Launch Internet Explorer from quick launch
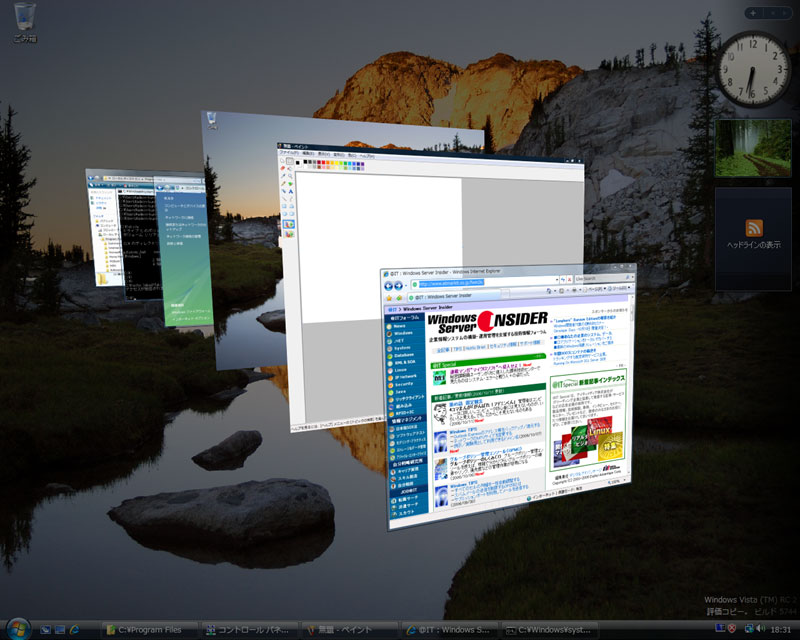 coord(74,630)
